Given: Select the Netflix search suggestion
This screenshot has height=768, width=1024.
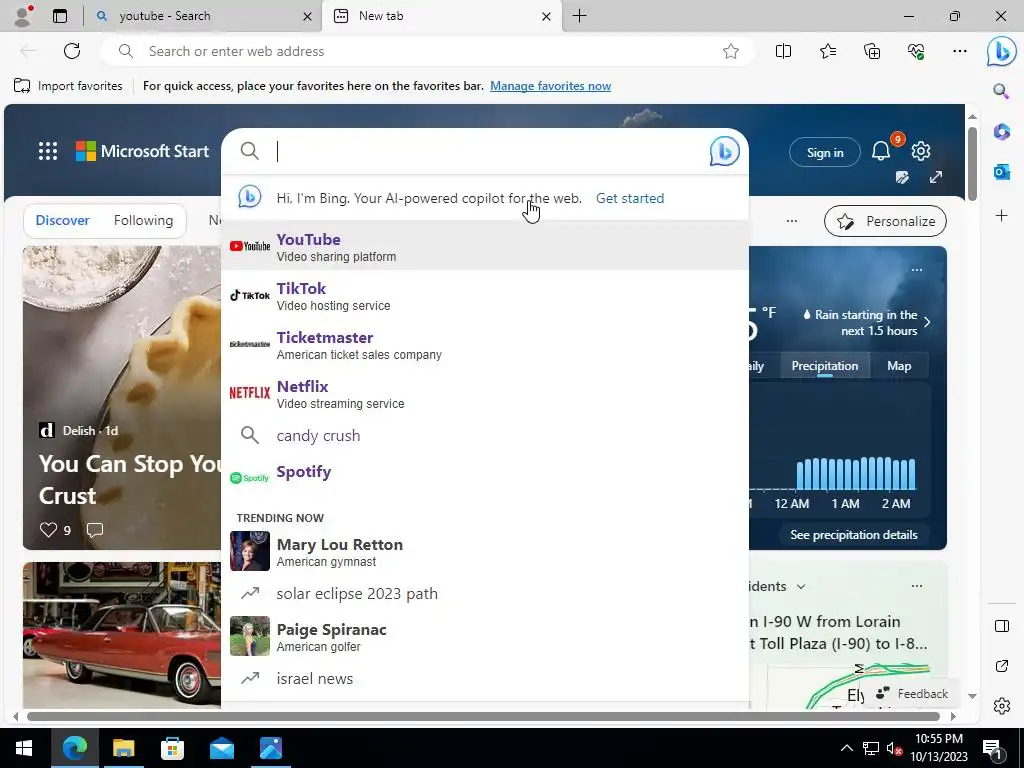Looking at the screenshot, I should pos(485,392).
